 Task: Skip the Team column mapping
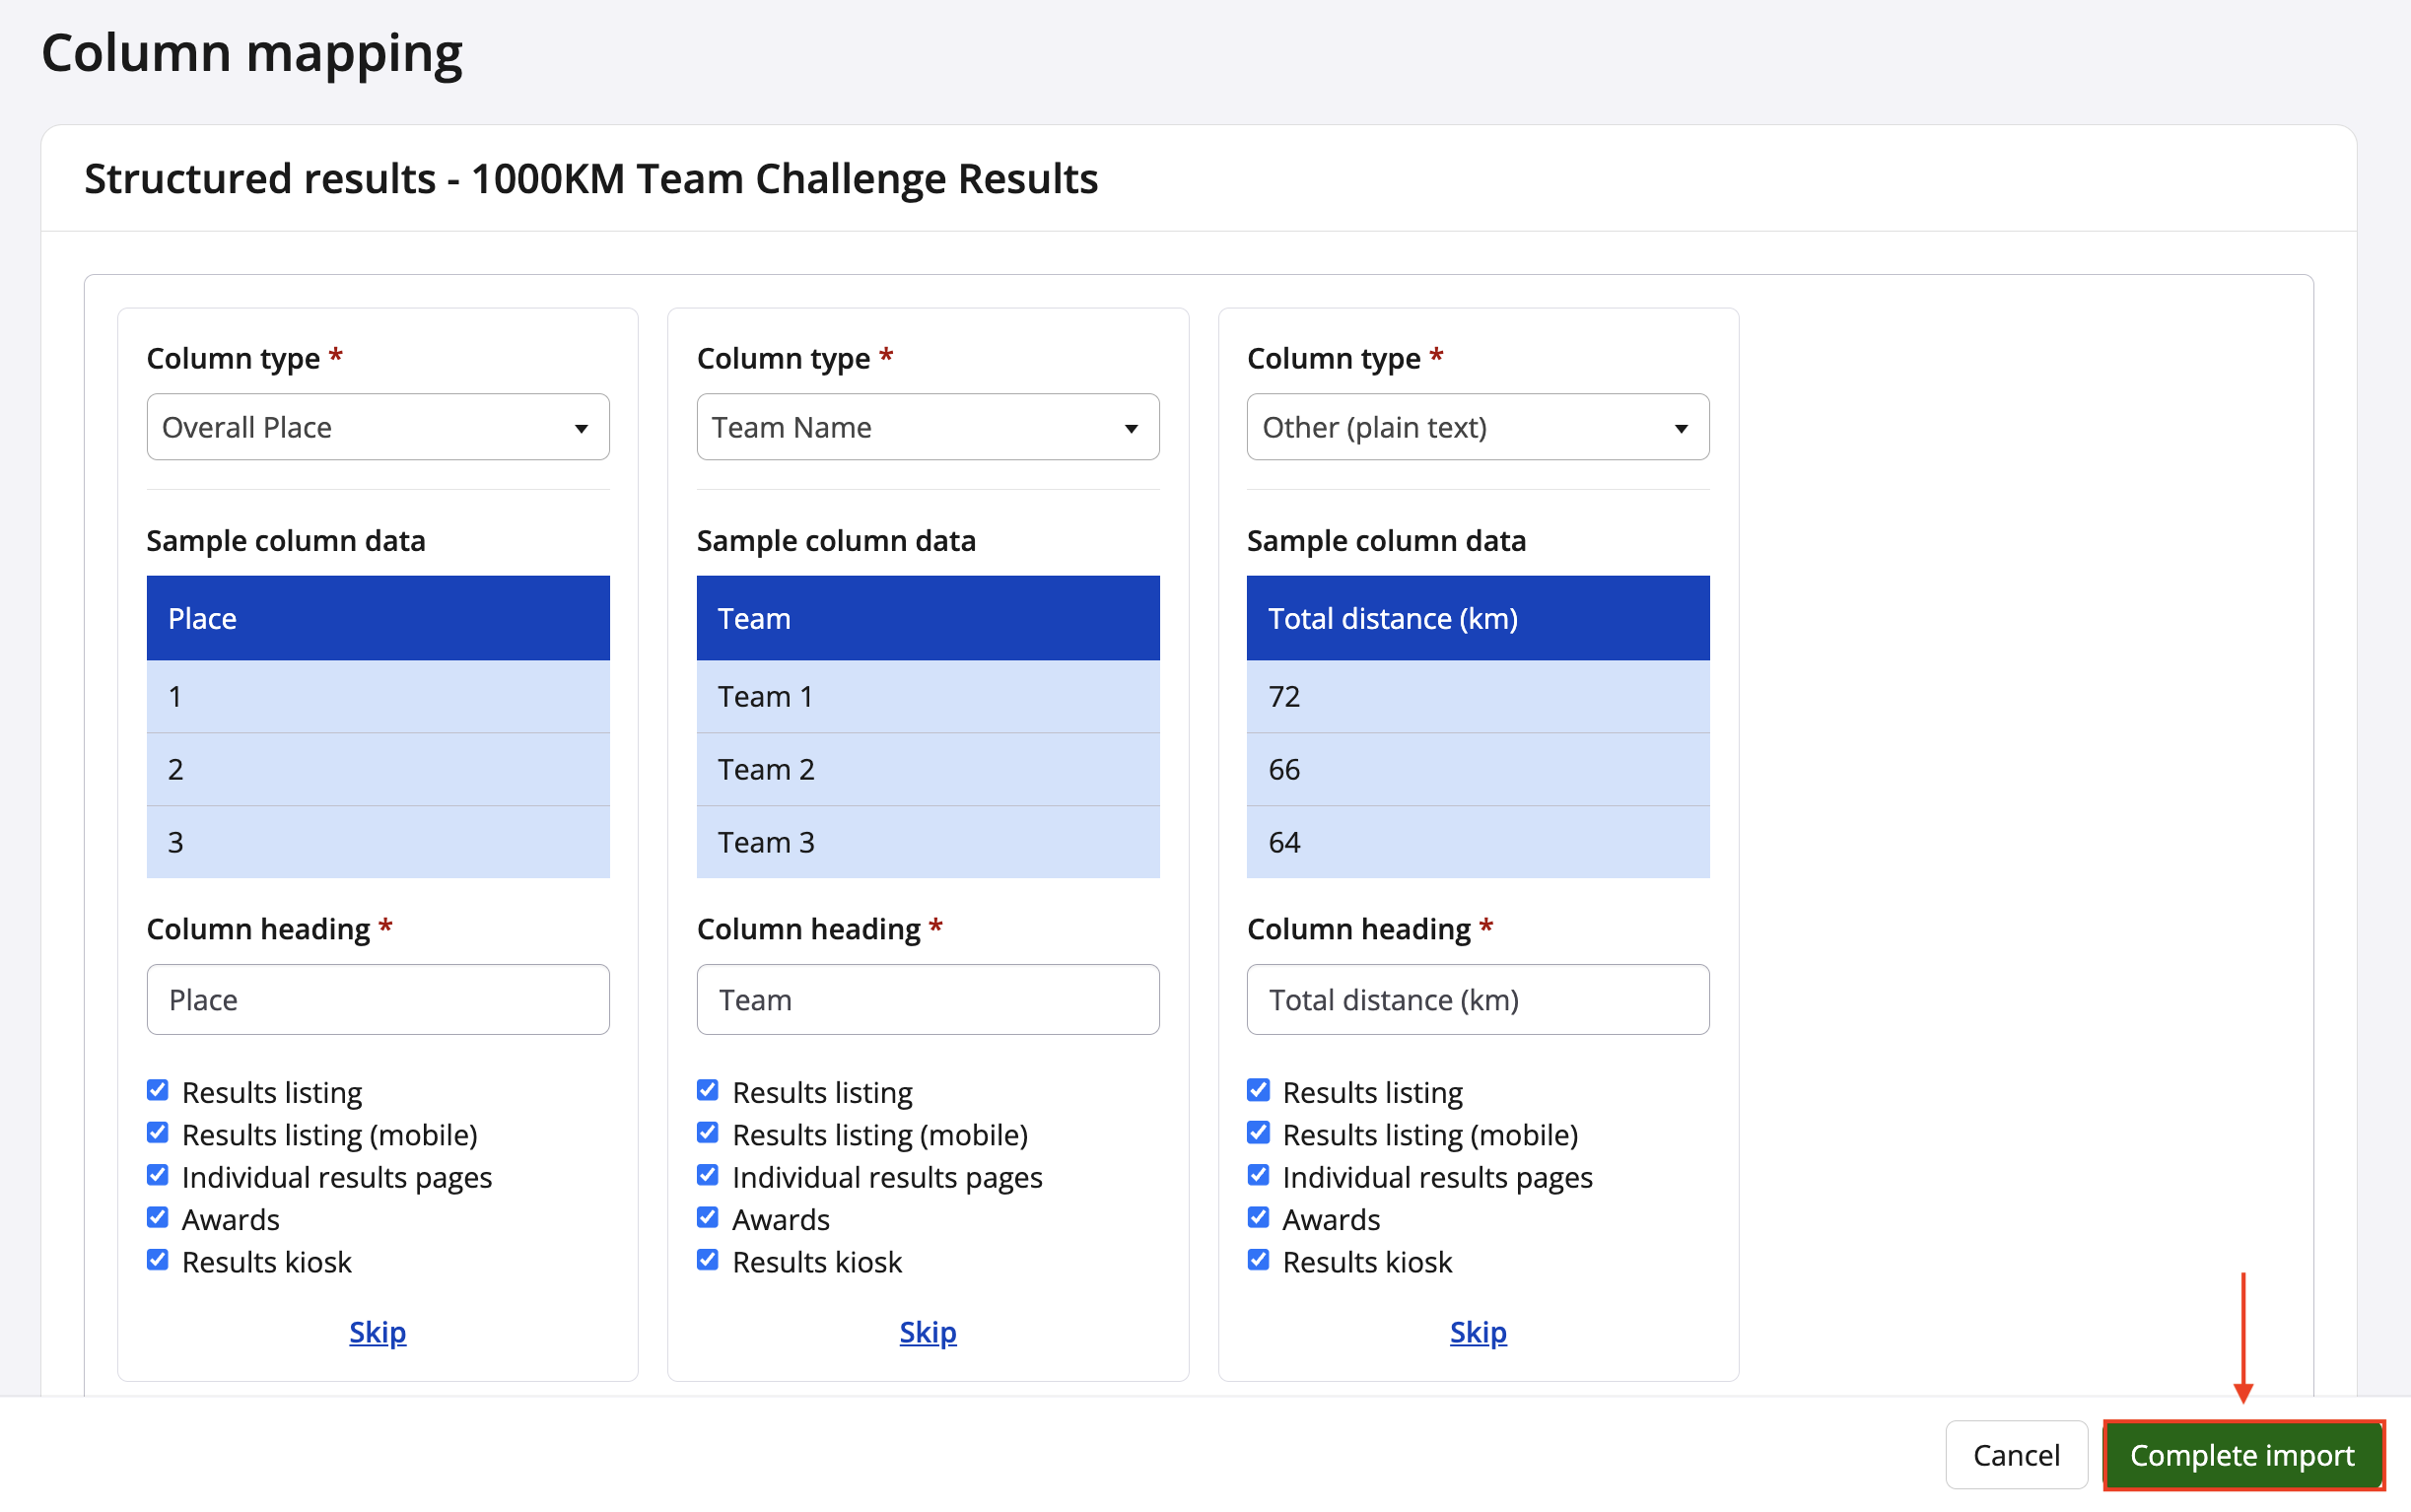pos(927,1332)
